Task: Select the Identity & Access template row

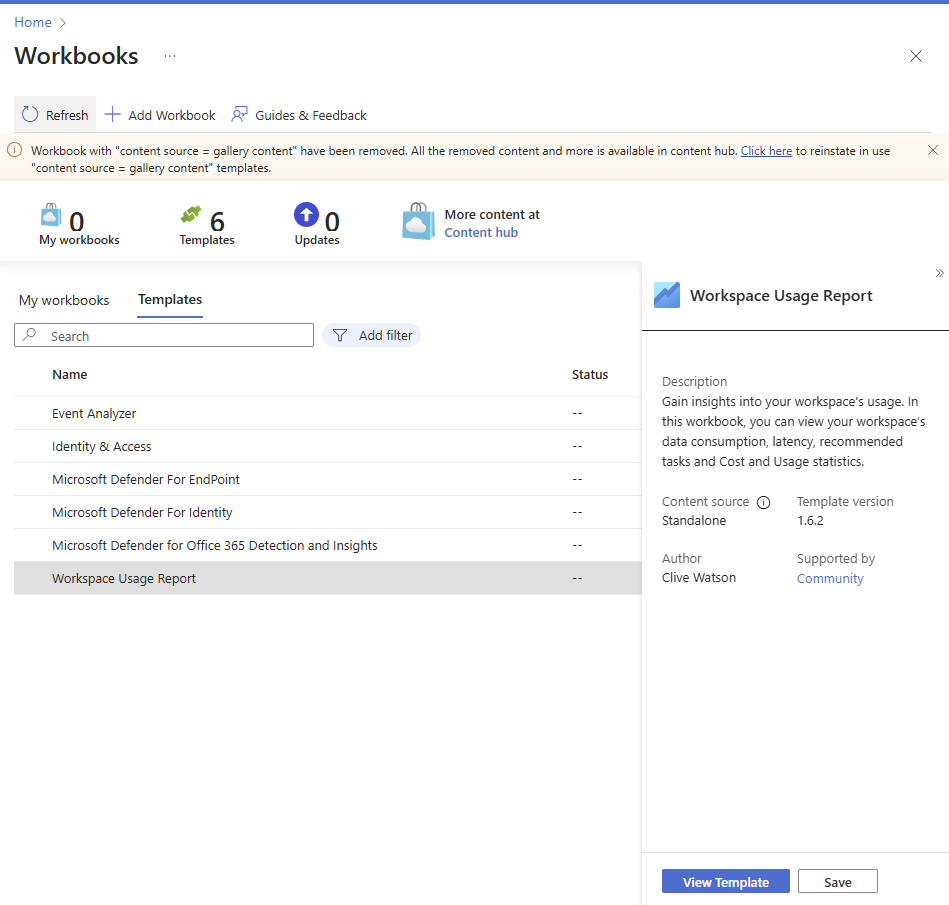Action: [x=327, y=447]
